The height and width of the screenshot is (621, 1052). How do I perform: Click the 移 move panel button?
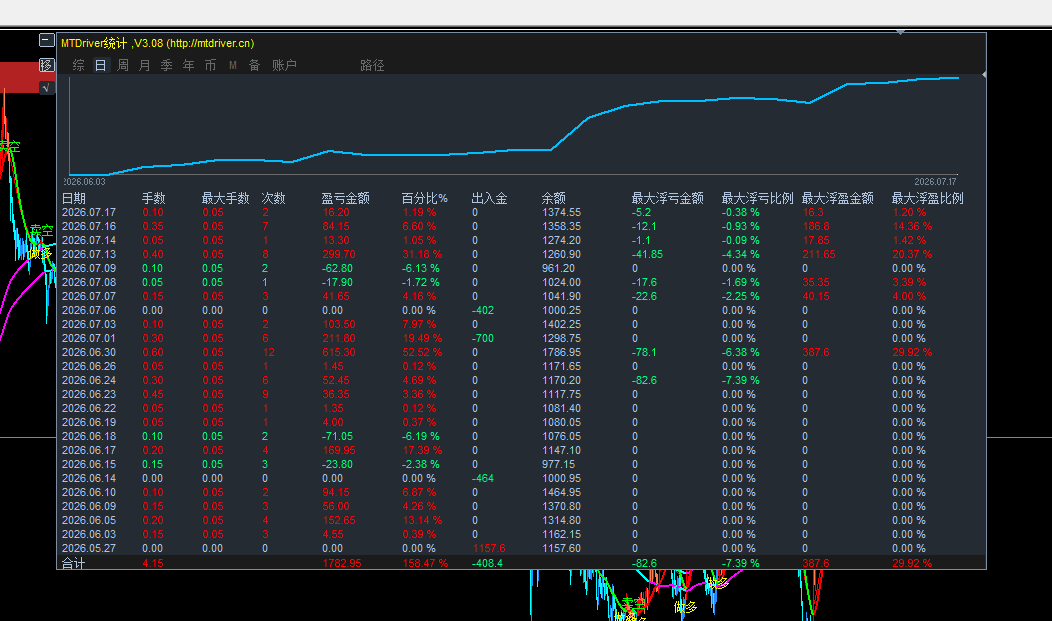[x=46, y=65]
